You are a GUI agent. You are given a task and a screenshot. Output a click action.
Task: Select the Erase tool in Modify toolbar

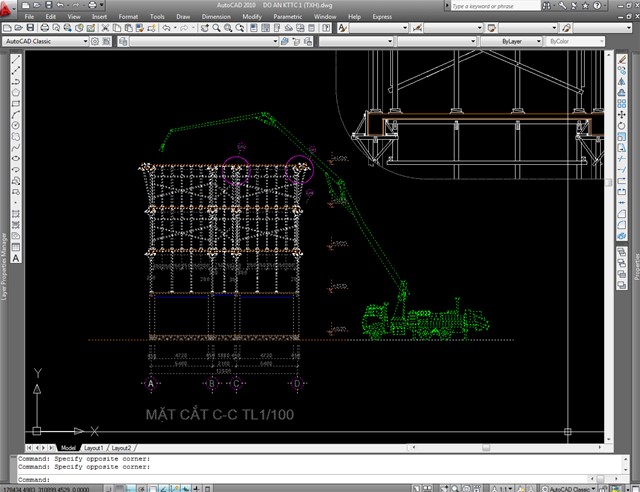pos(622,60)
